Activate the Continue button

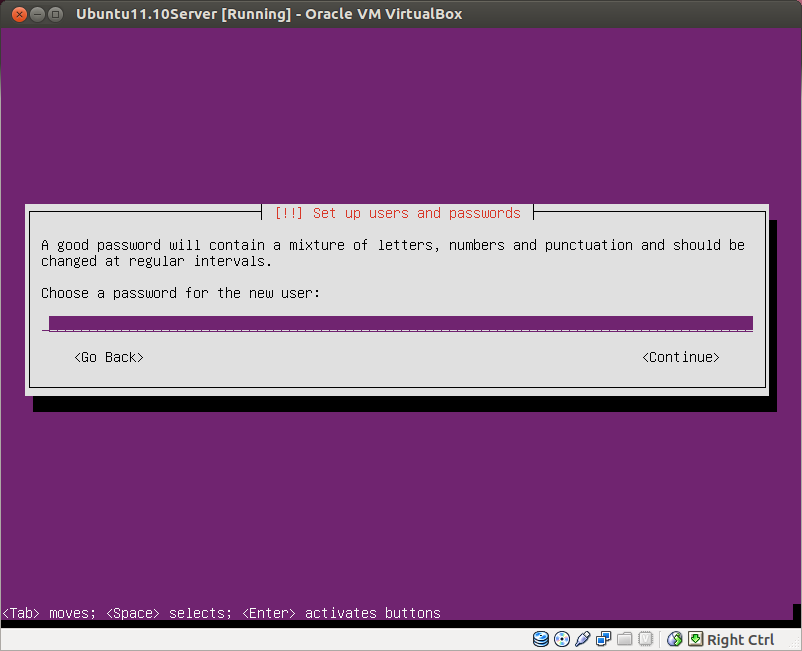pyautogui.click(x=680, y=357)
